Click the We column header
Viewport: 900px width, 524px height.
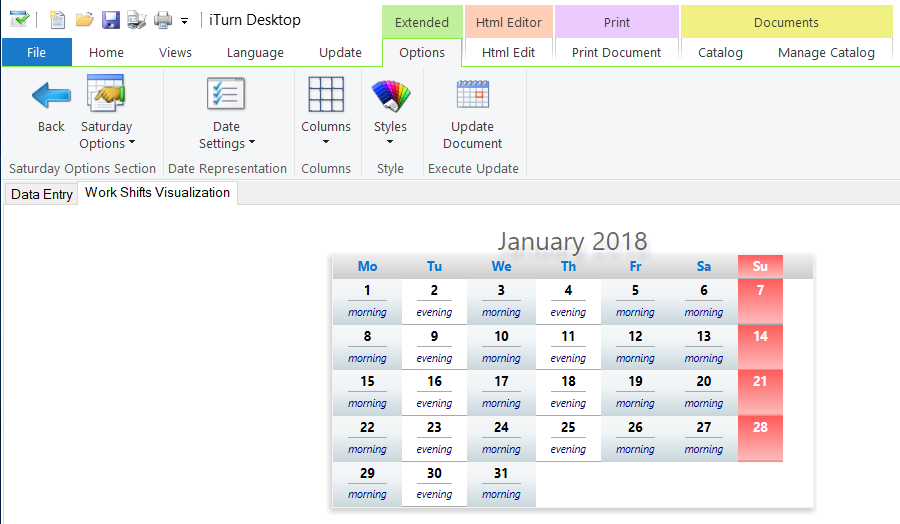pyautogui.click(x=501, y=266)
